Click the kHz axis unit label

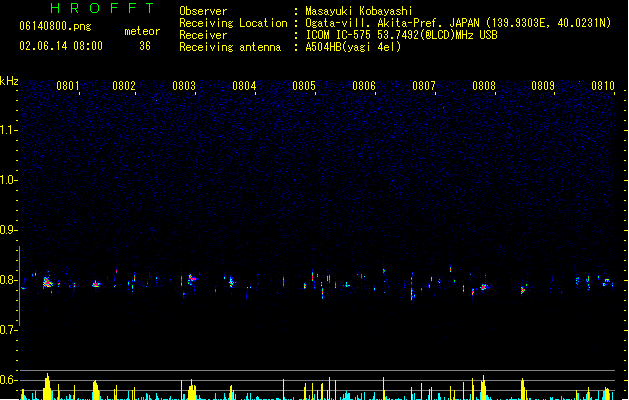[9, 81]
